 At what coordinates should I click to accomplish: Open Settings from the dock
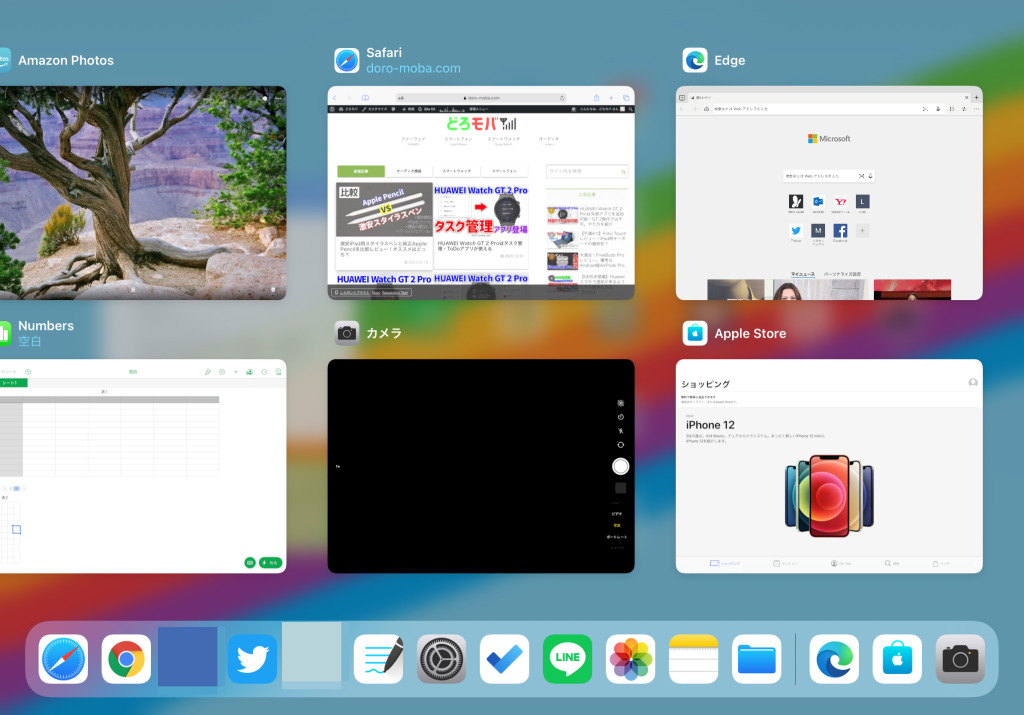pos(441,659)
